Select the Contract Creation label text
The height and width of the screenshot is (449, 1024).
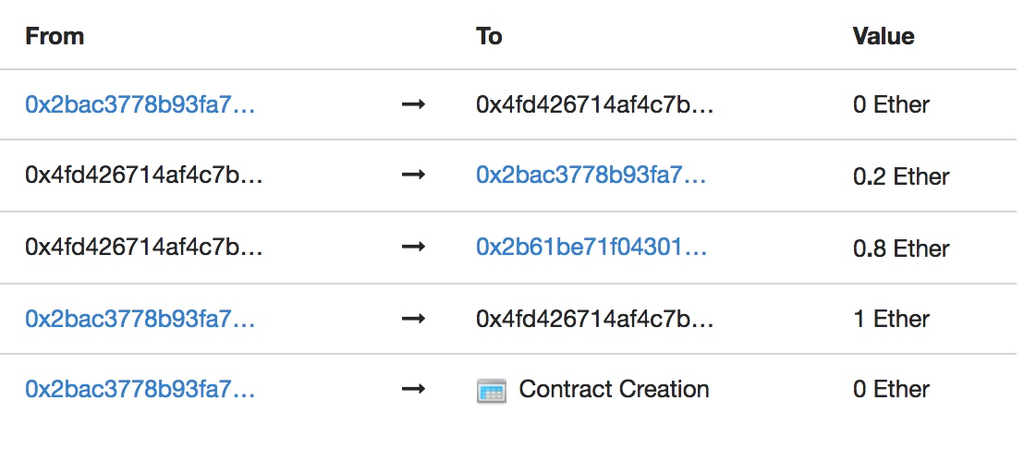tap(614, 390)
